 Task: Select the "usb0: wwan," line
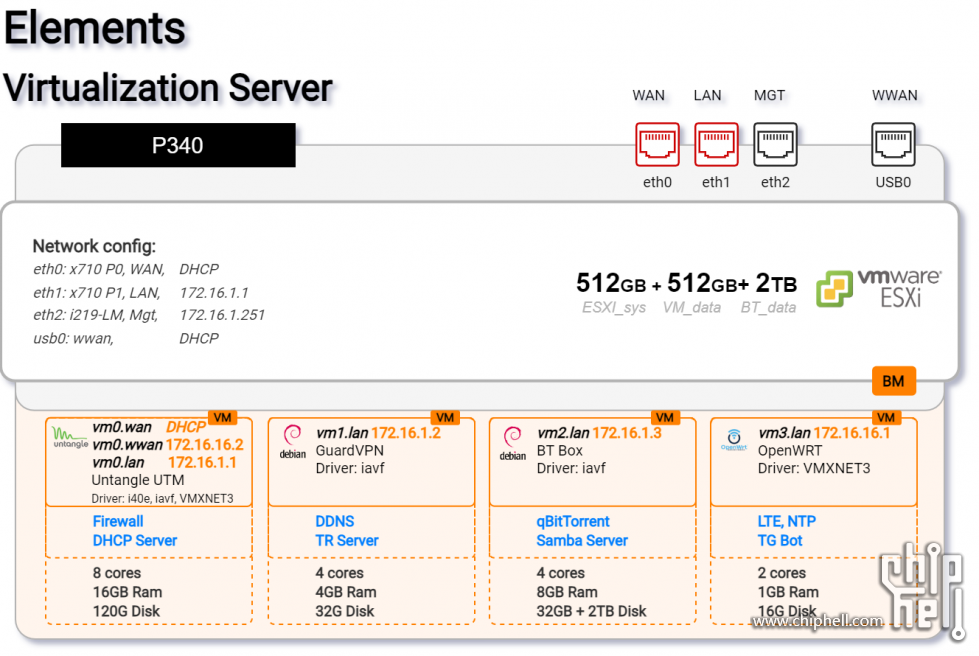coord(74,338)
